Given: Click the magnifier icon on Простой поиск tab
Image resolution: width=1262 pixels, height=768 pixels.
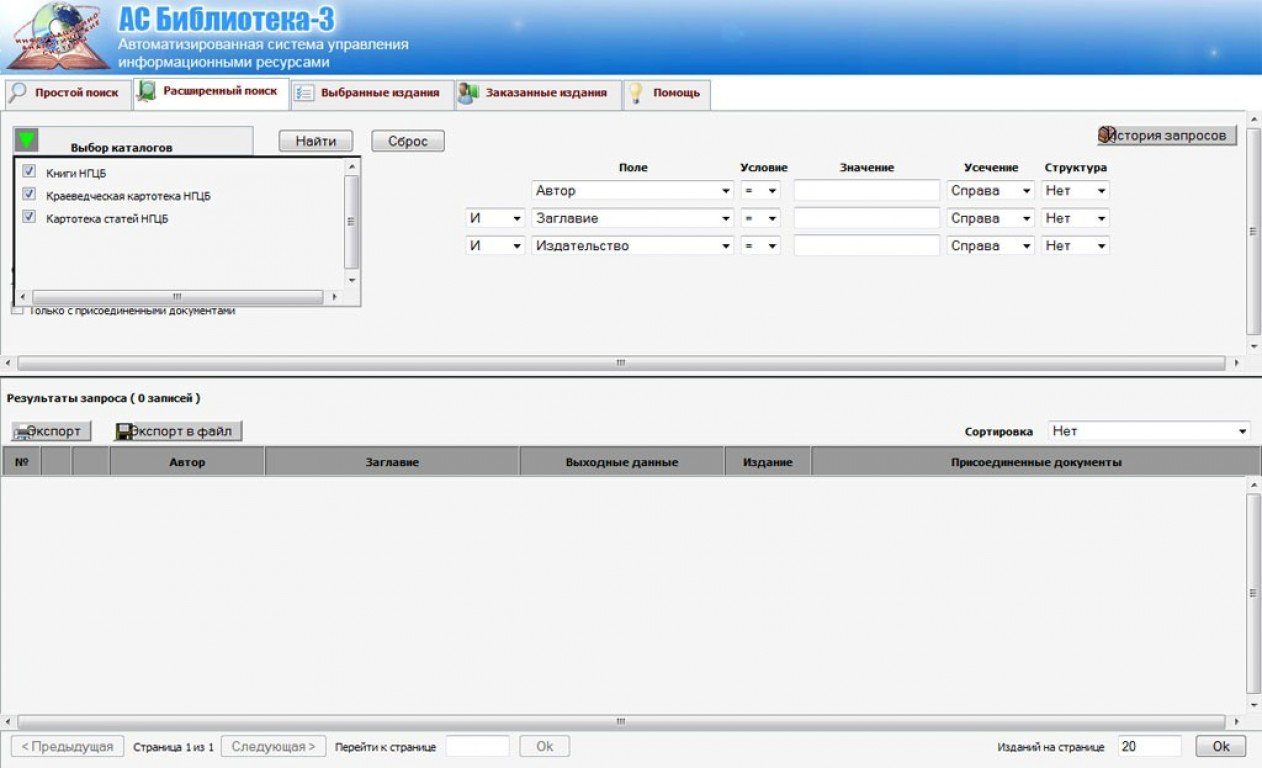Looking at the screenshot, I should coord(18,93).
